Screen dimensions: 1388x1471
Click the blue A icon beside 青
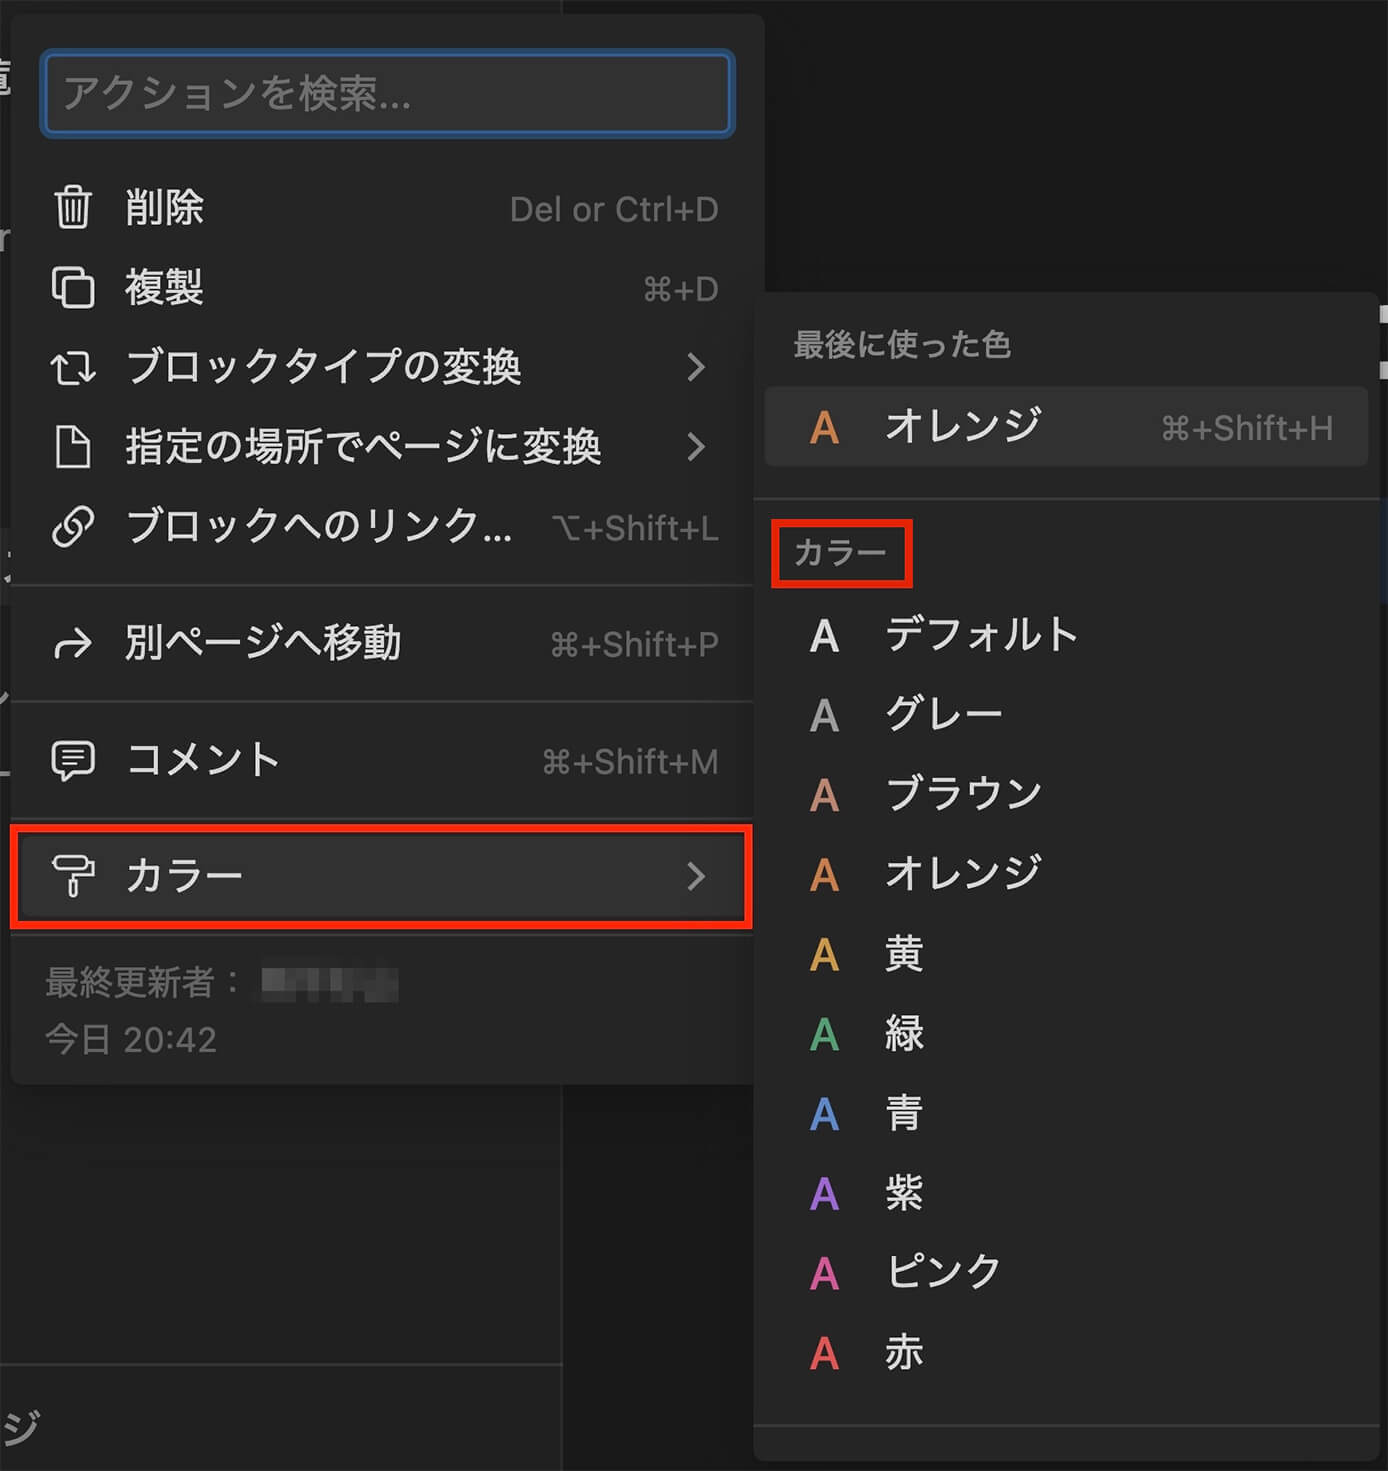pyautogui.click(x=824, y=1114)
